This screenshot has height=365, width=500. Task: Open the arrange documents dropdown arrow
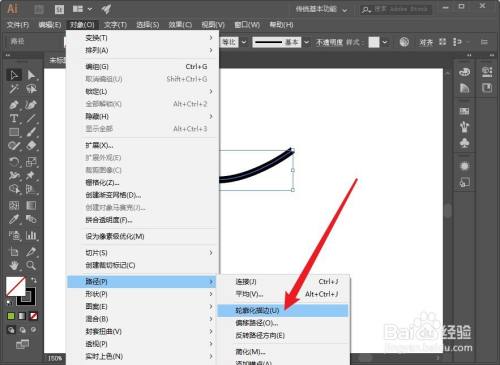(90, 9)
